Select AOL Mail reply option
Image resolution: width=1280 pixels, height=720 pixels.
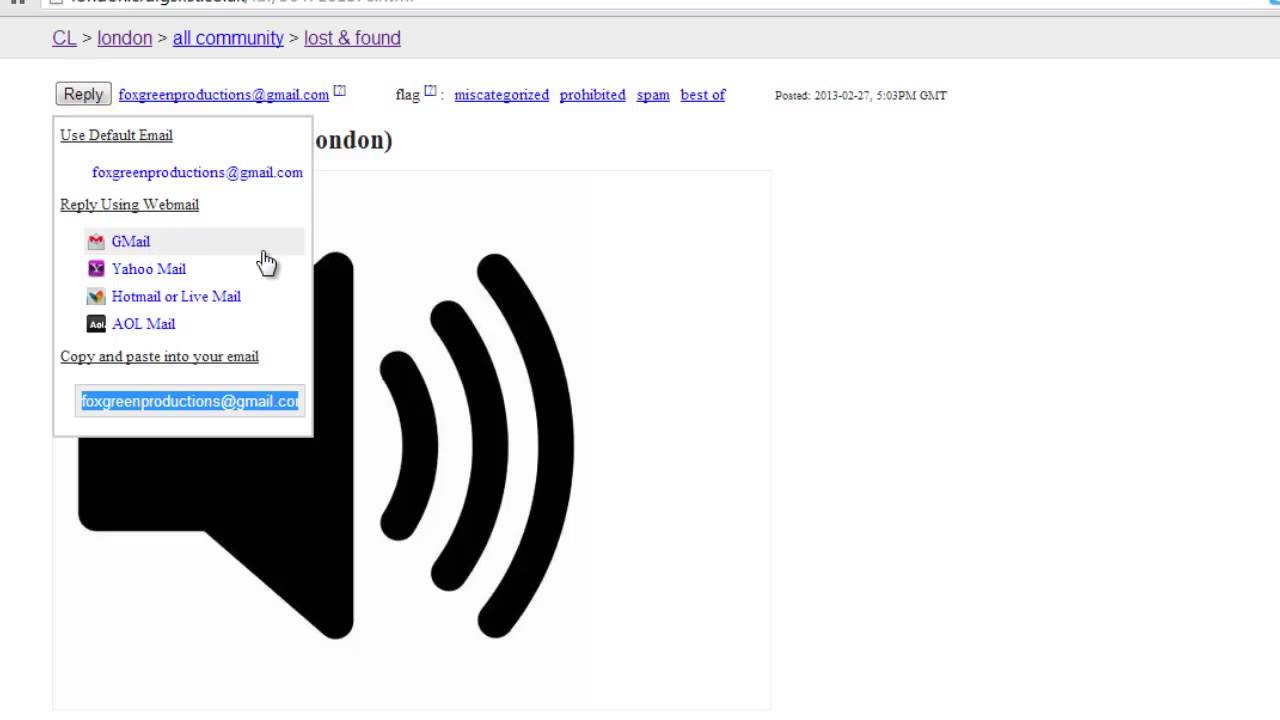143,324
